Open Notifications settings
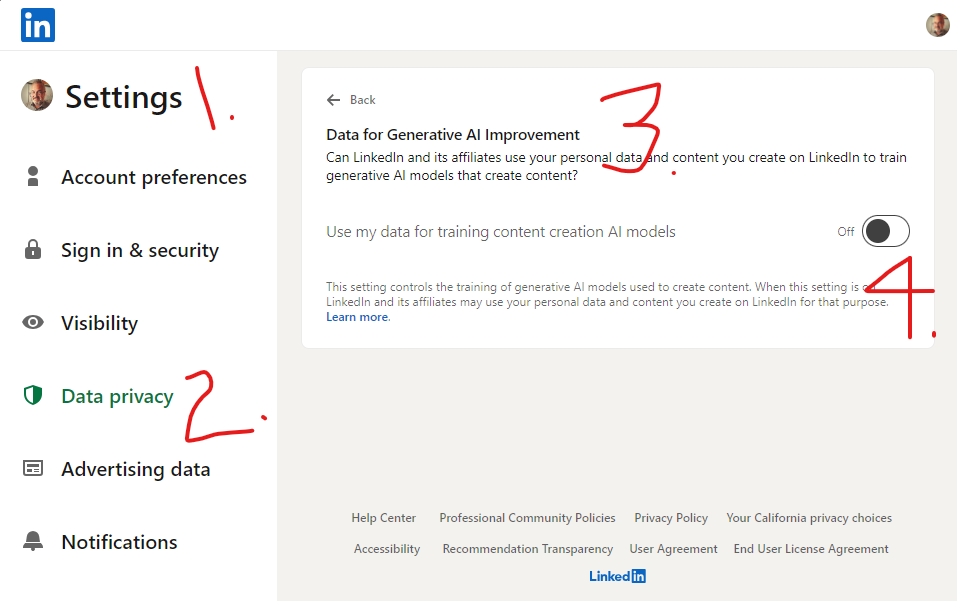 [119, 542]
